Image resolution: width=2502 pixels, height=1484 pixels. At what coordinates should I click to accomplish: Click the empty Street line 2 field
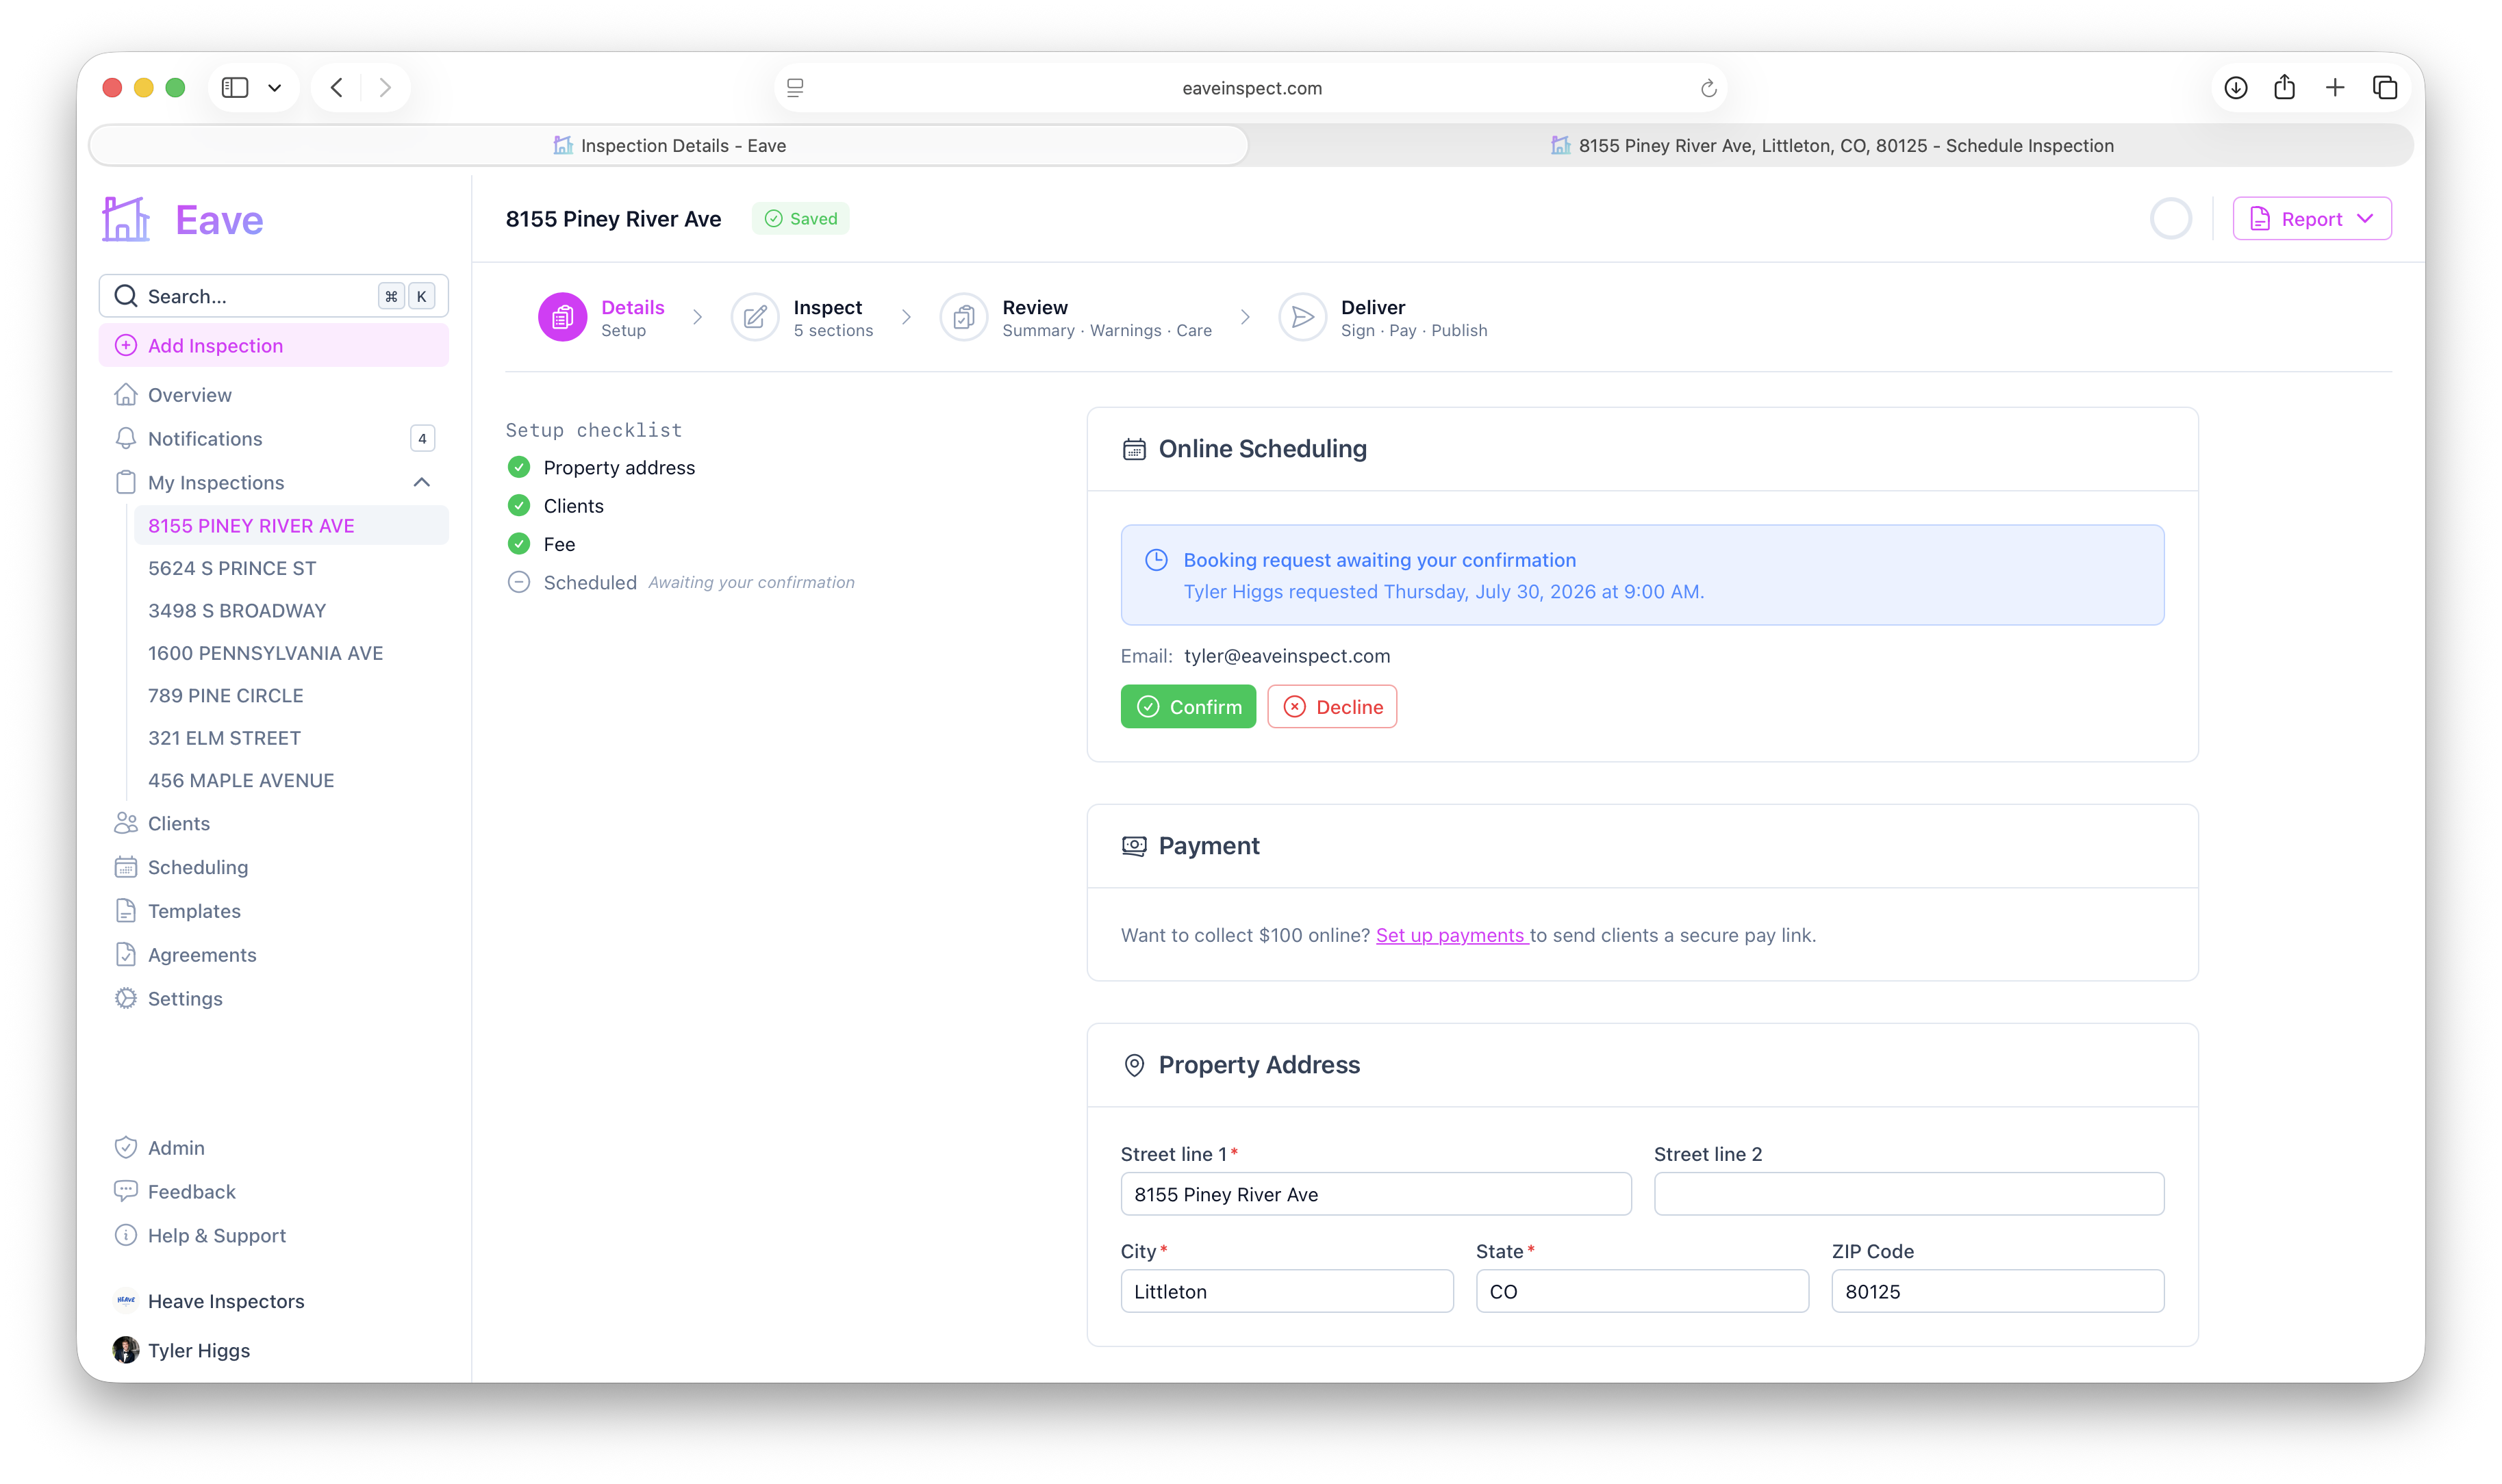coord(1909,1195)
